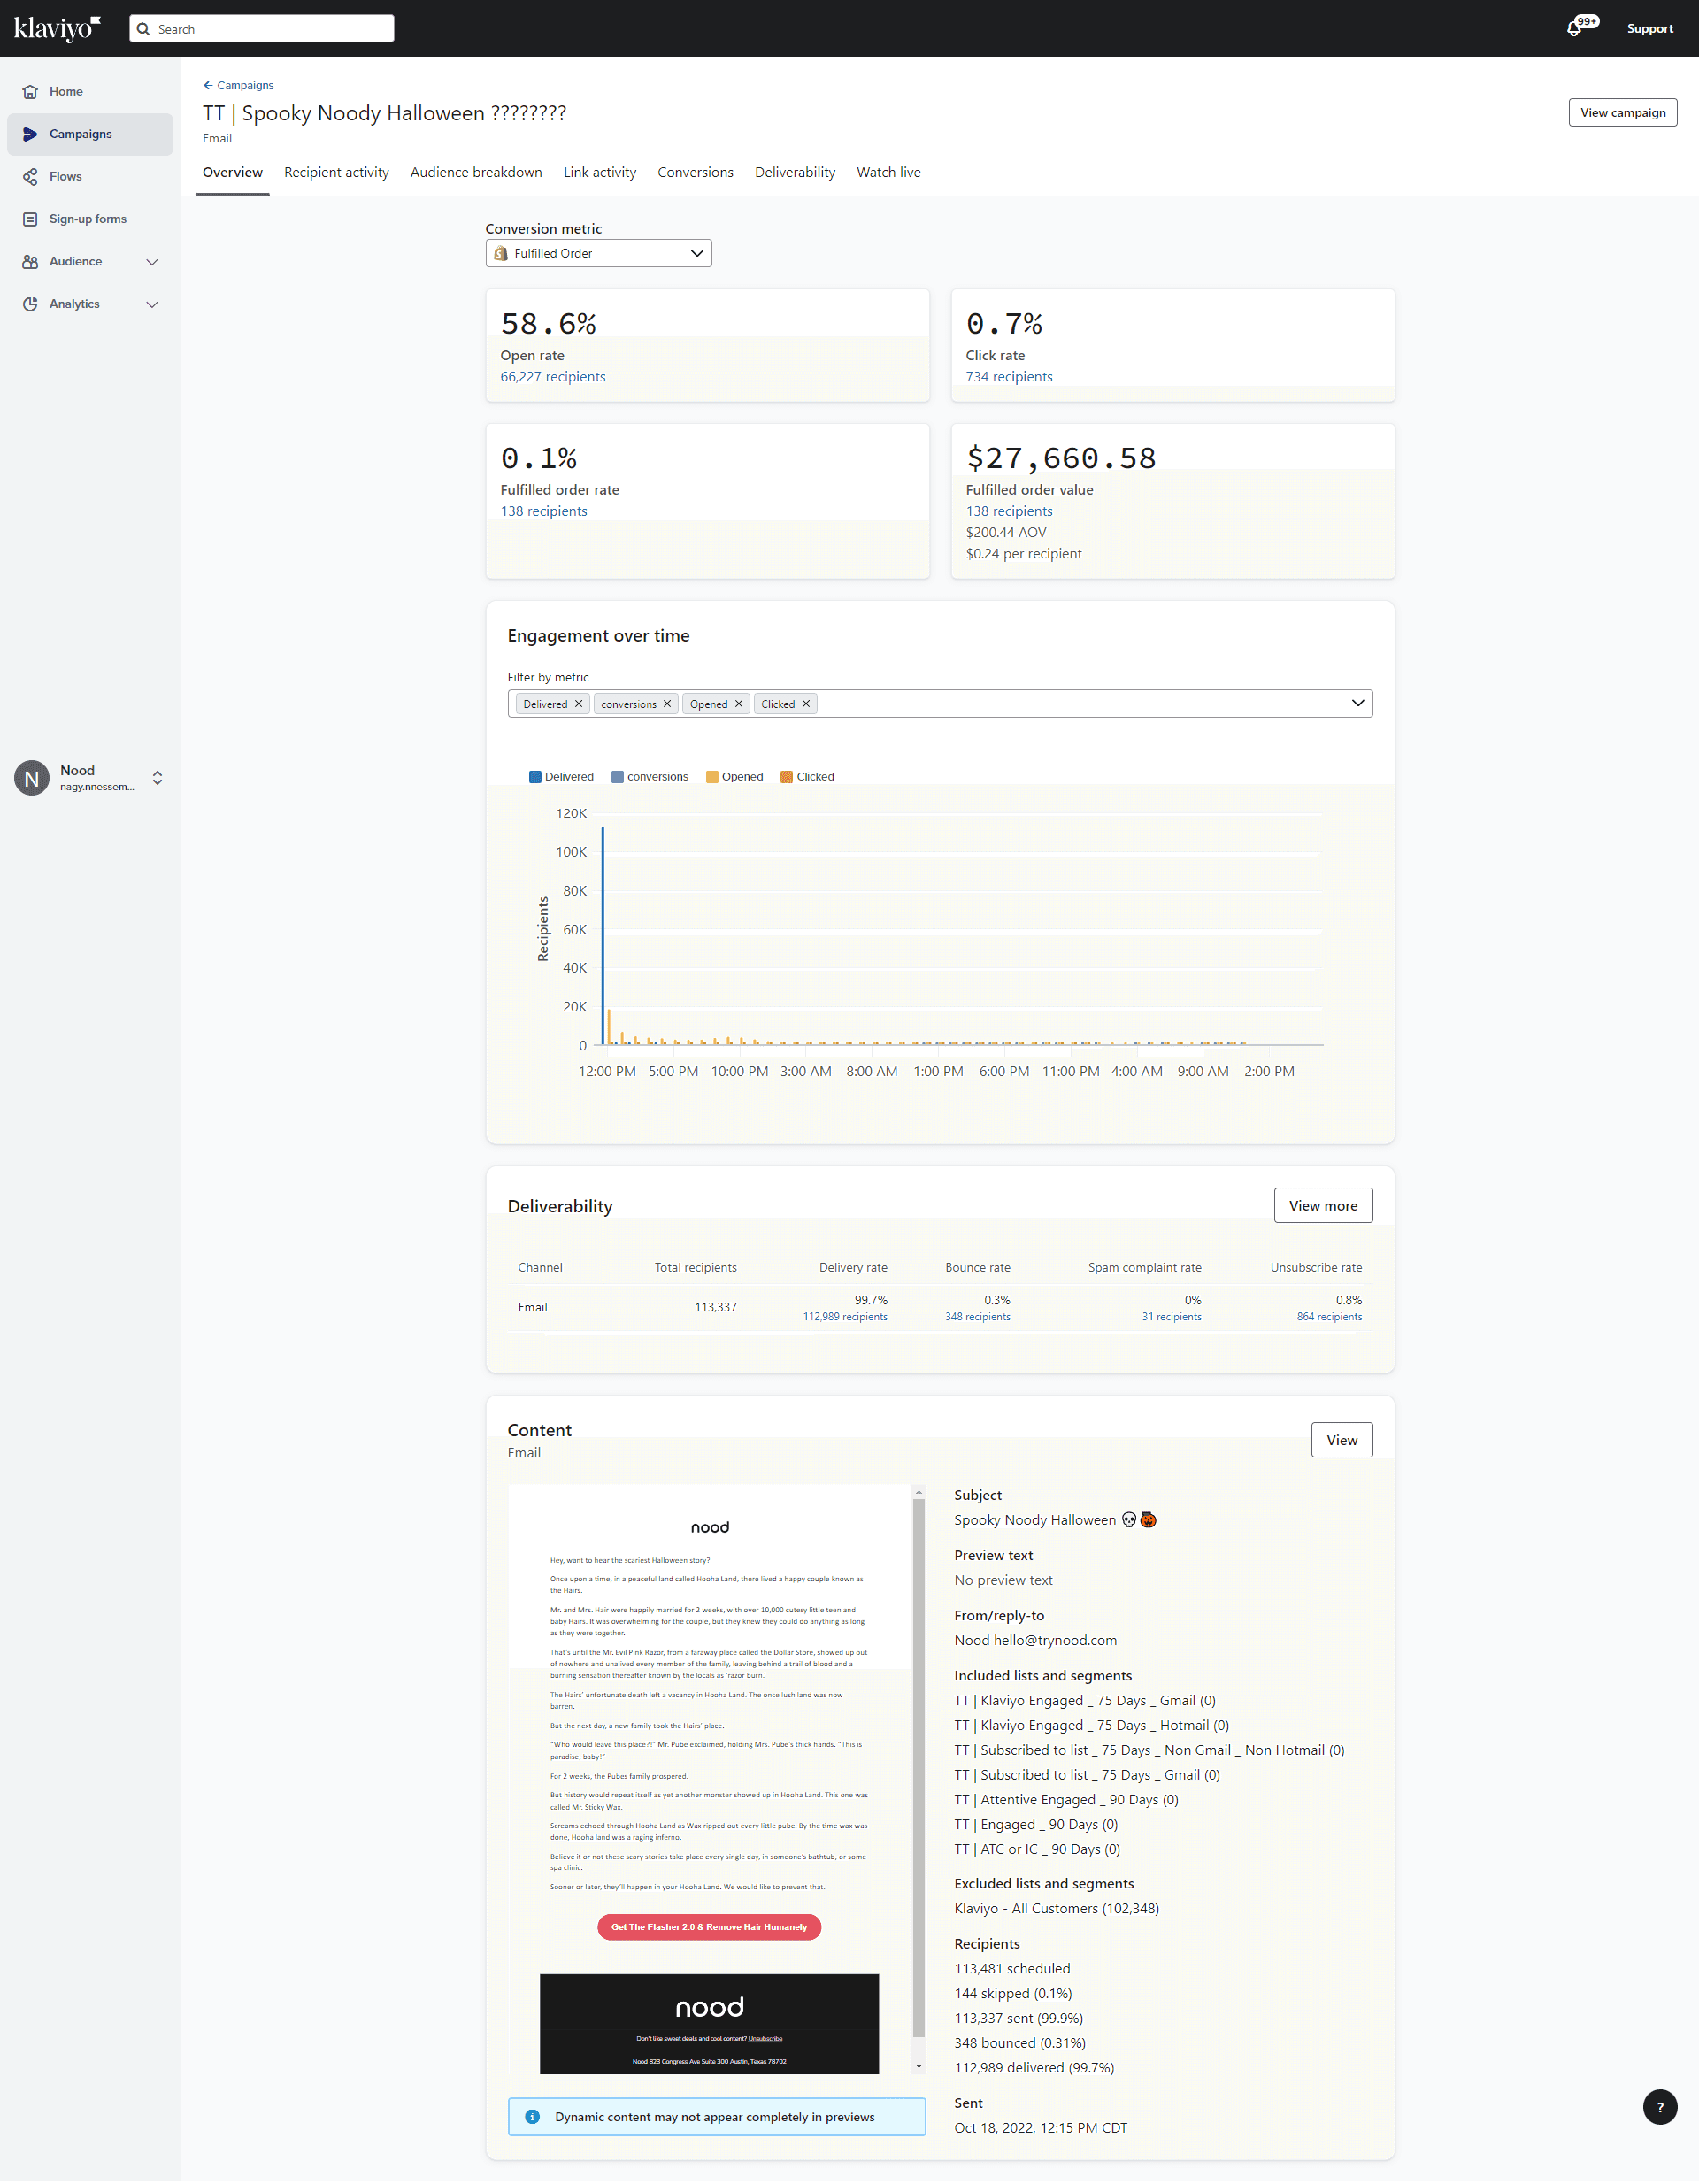Click the email preview scroll up arrow
1699x2184 pixels.
click(x=919, y=1492)
